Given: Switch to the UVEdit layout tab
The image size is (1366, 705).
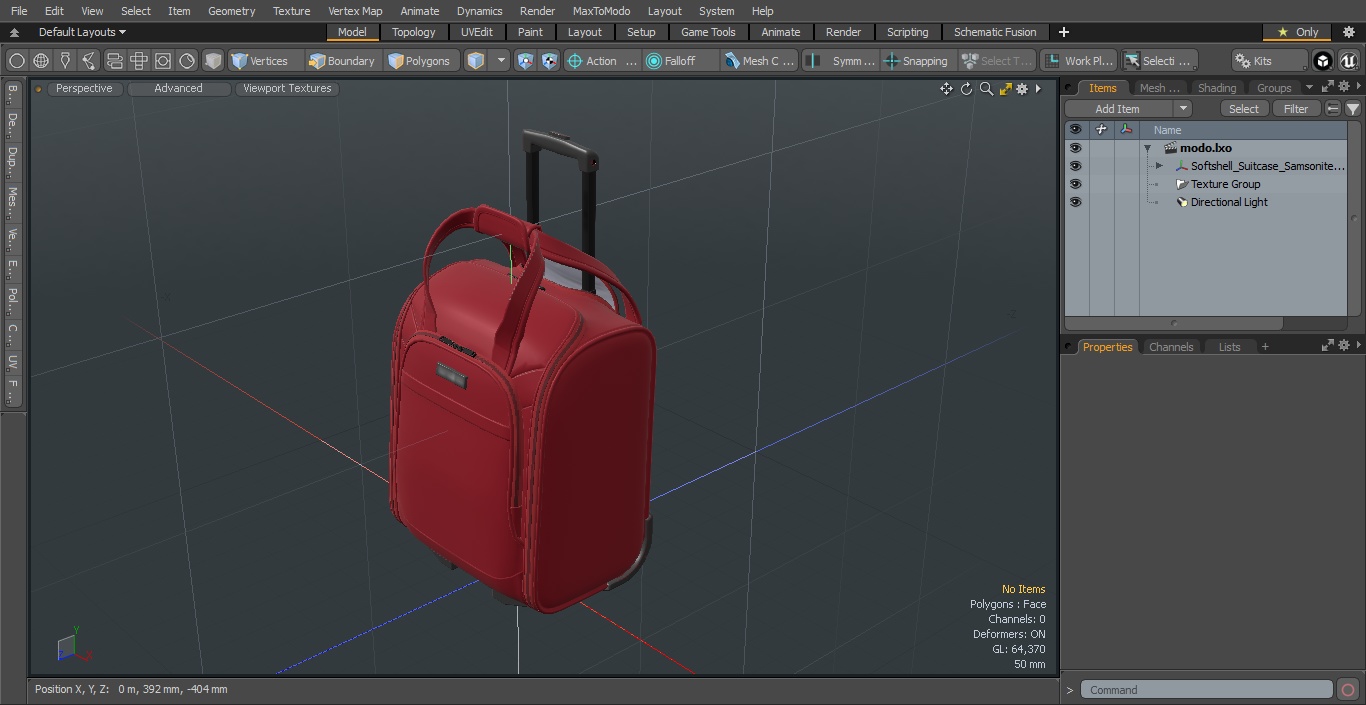Looking at the screenshot, I should tap(477, 32).
